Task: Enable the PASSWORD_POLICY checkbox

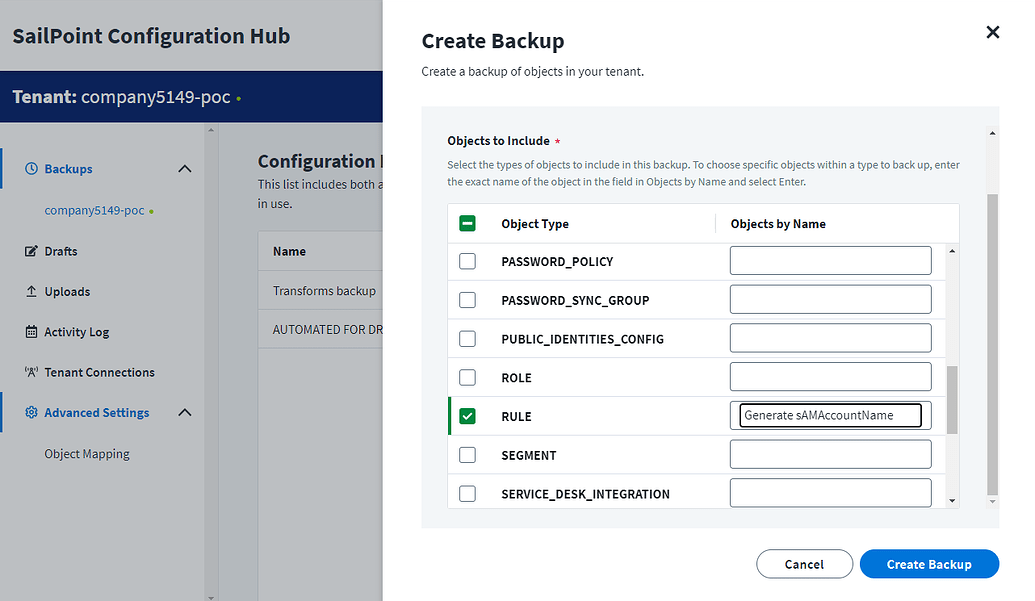Action: click(x=467, y=261)
